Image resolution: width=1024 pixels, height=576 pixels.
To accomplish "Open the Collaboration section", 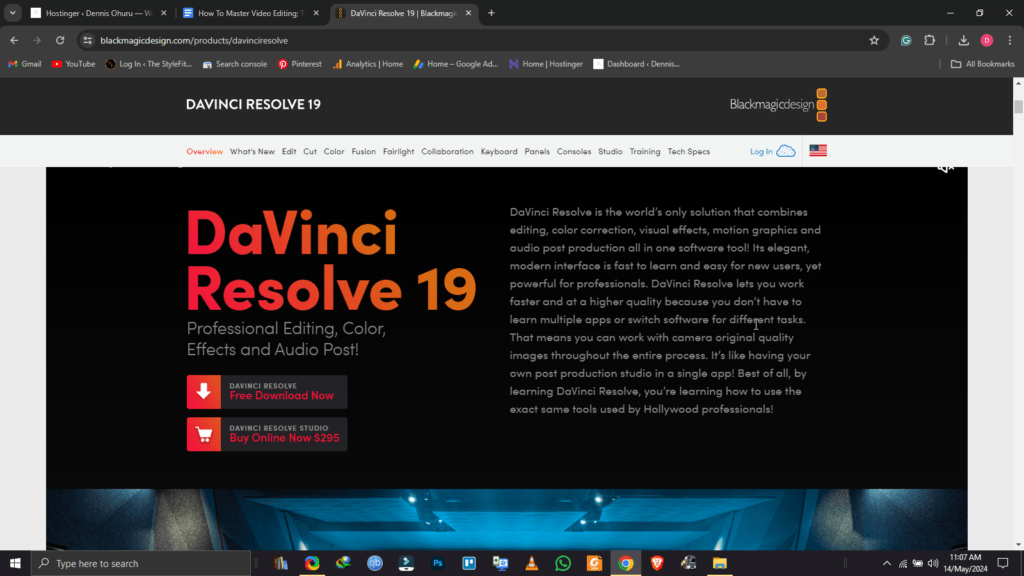I will (447, 152).
